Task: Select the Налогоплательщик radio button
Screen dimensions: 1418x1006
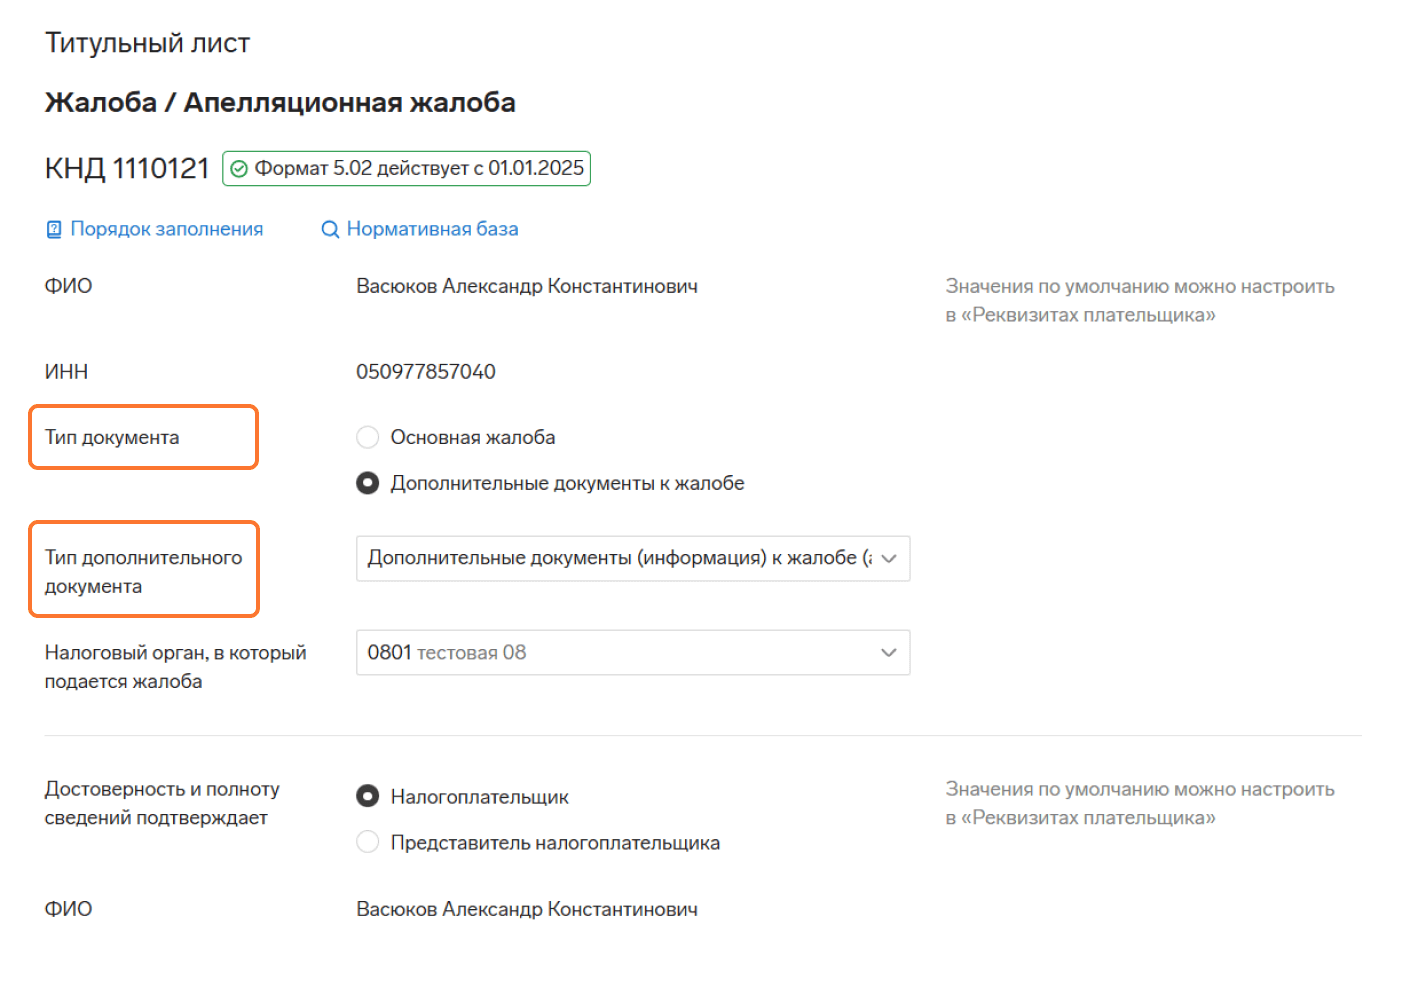Action: 368,796
